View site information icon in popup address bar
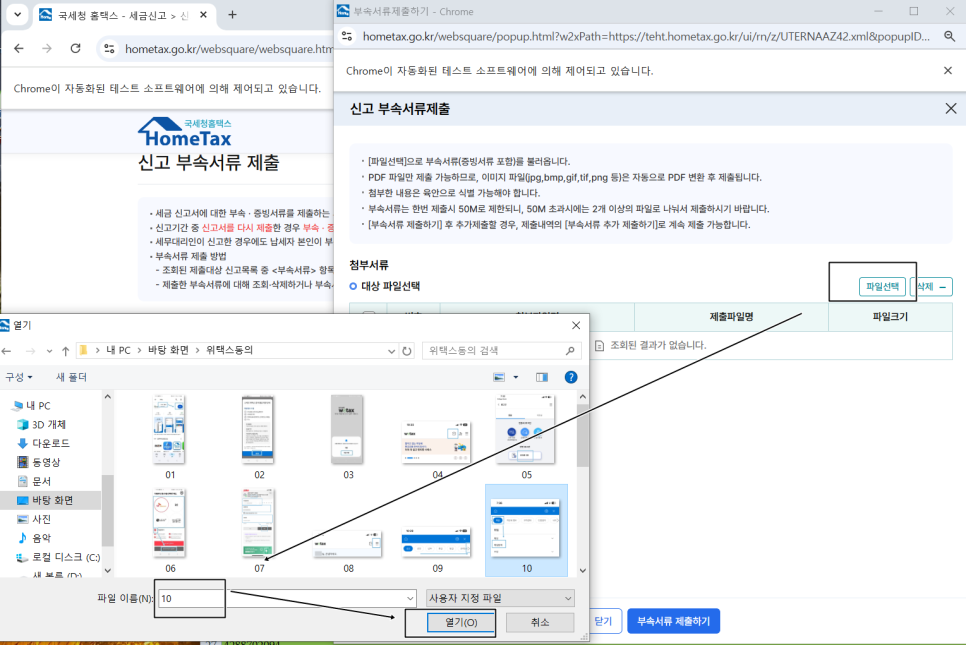 click(347, 36)
